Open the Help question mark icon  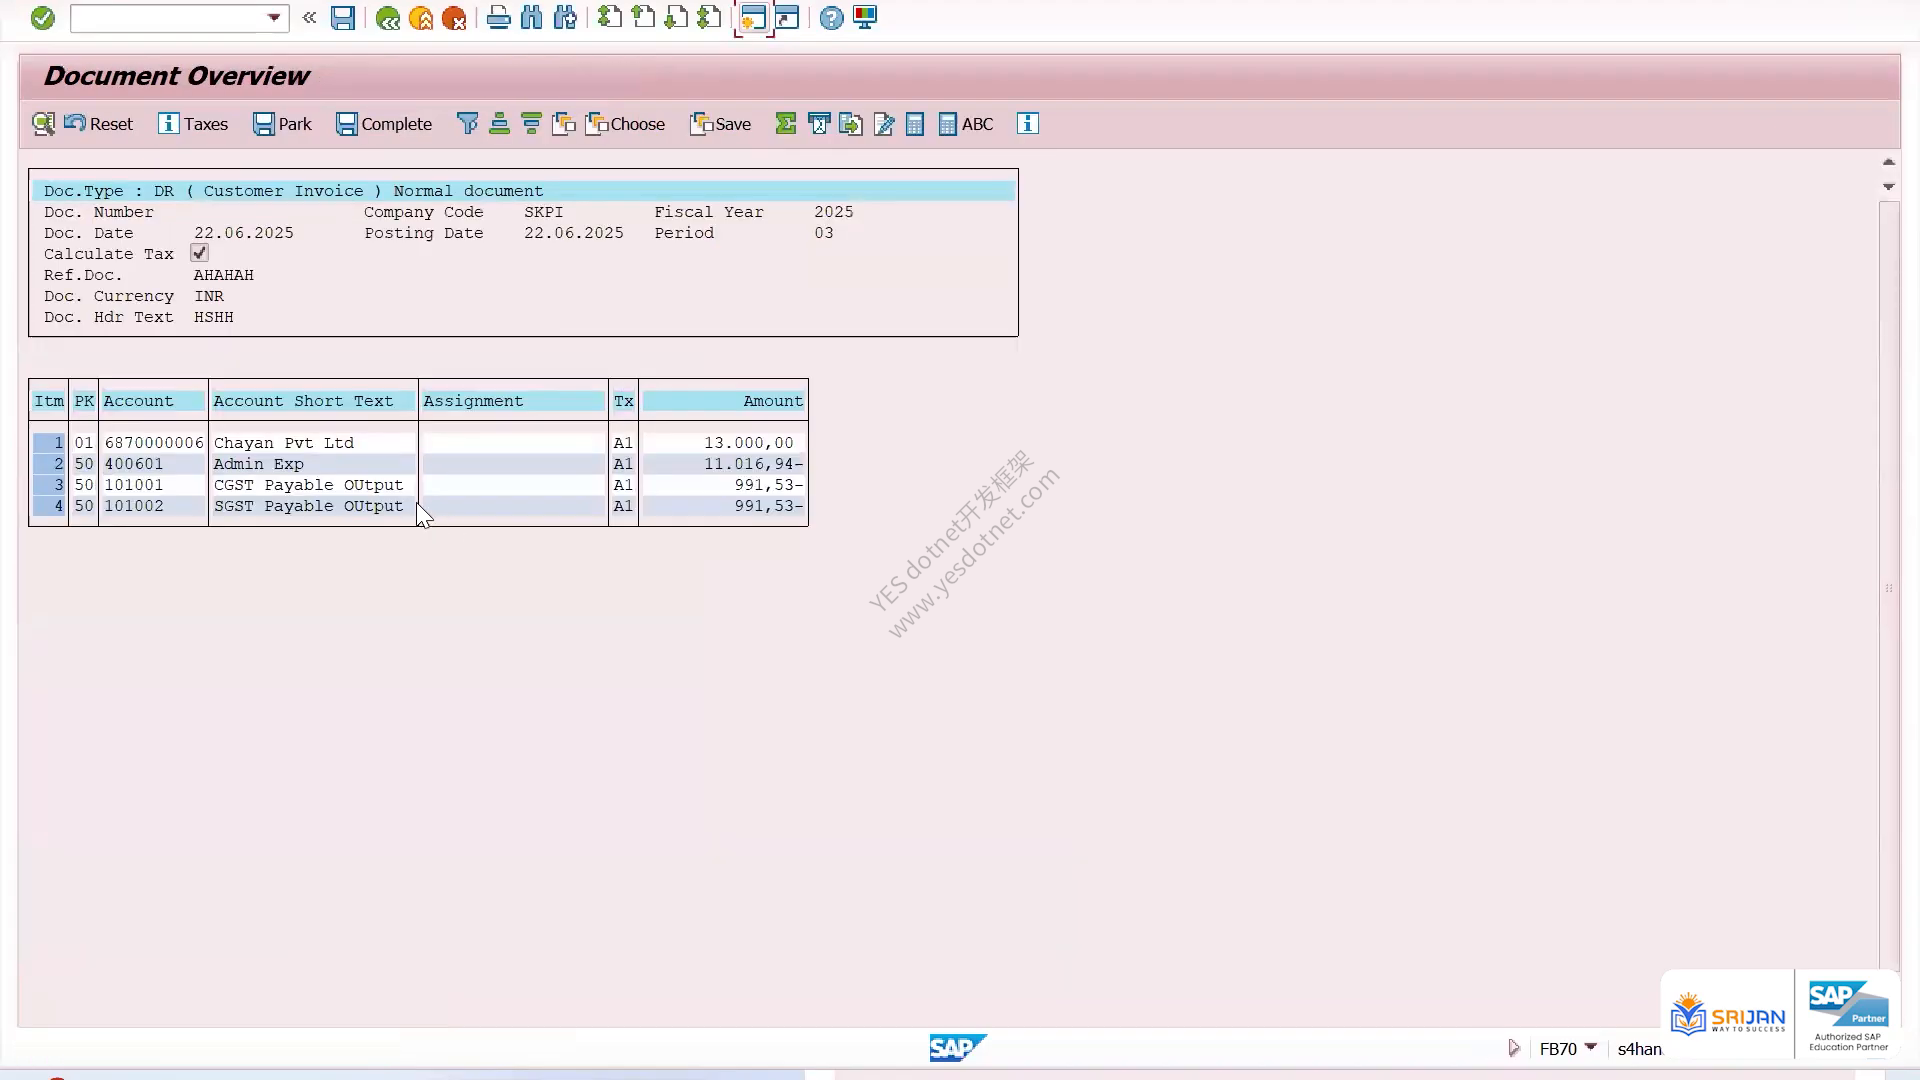831,18
